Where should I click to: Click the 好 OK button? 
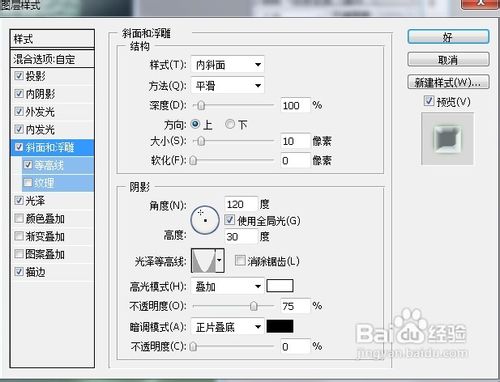click(448, 37)
